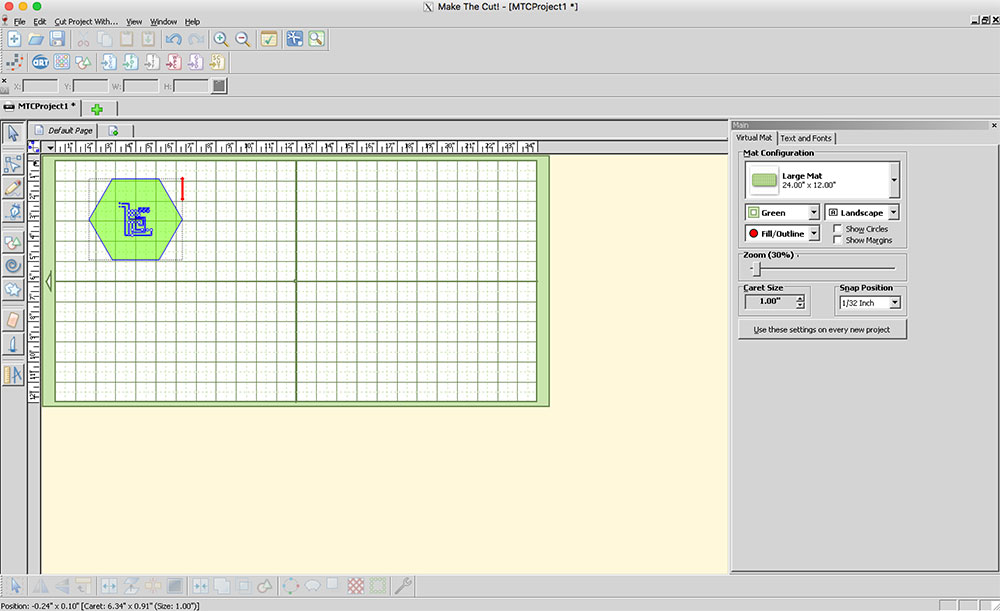Select the Eraser tool
The image size is (1000, 611).
click(x=13, y=320)
